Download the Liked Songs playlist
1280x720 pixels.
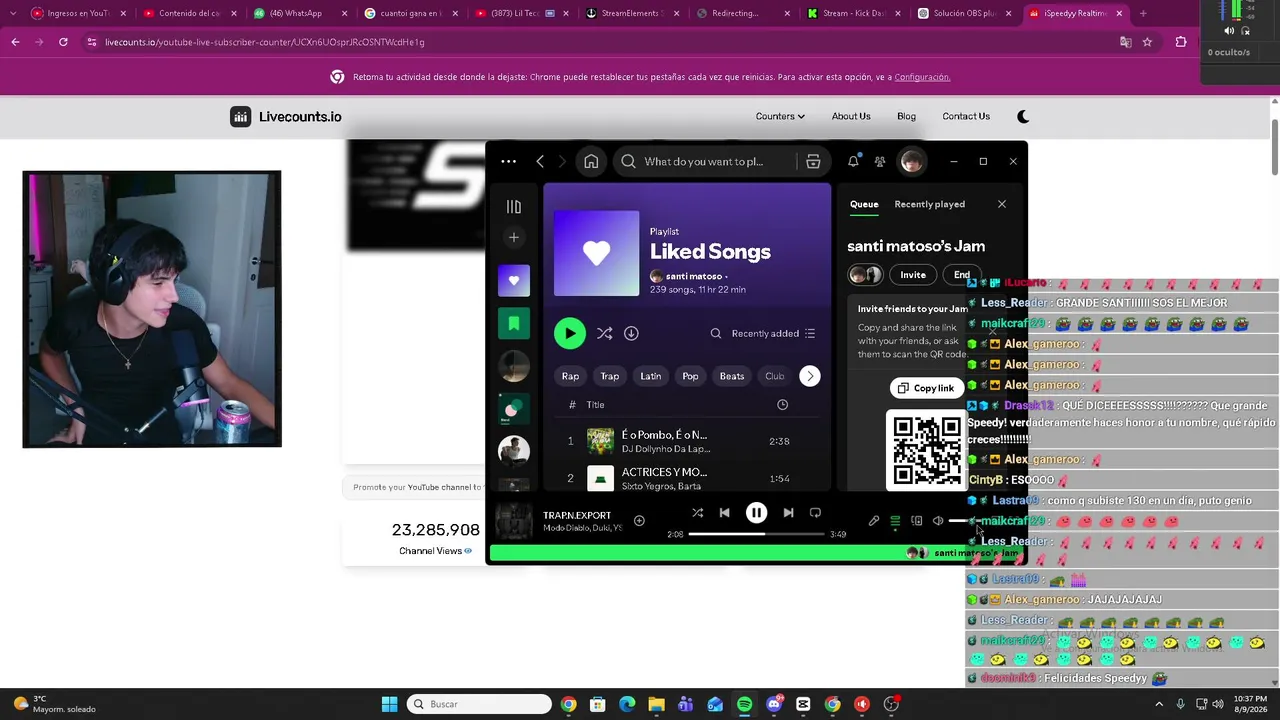tap(631, 333)
